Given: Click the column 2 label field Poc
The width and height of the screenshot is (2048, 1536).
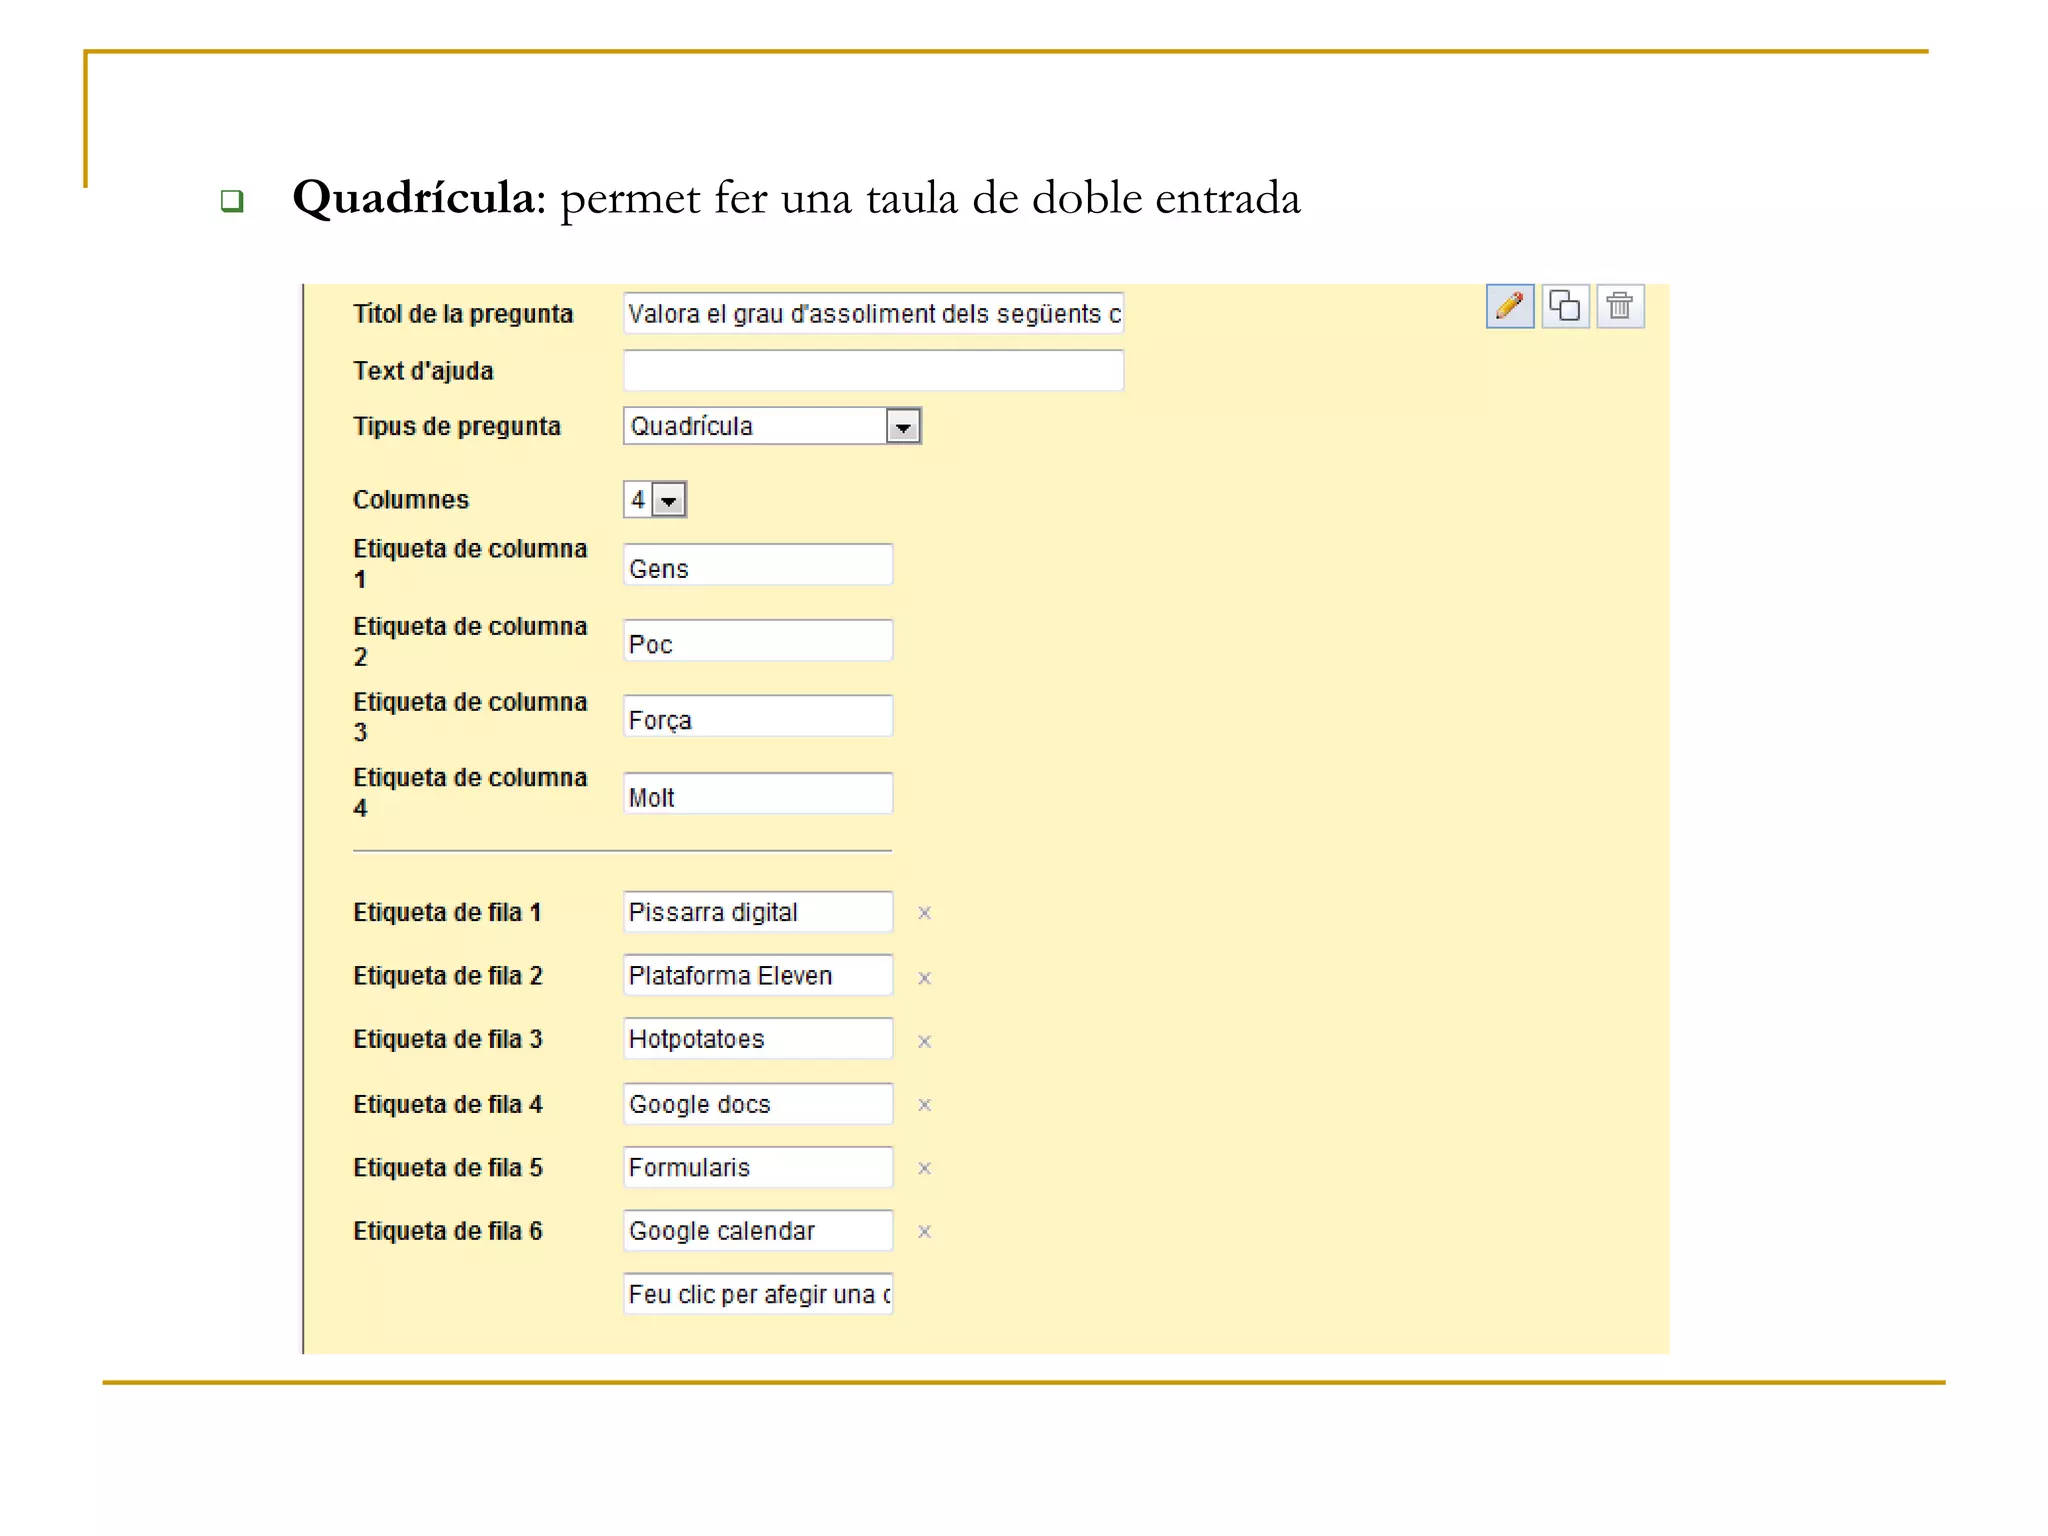Looking at the screenshot, I should 757,642.
